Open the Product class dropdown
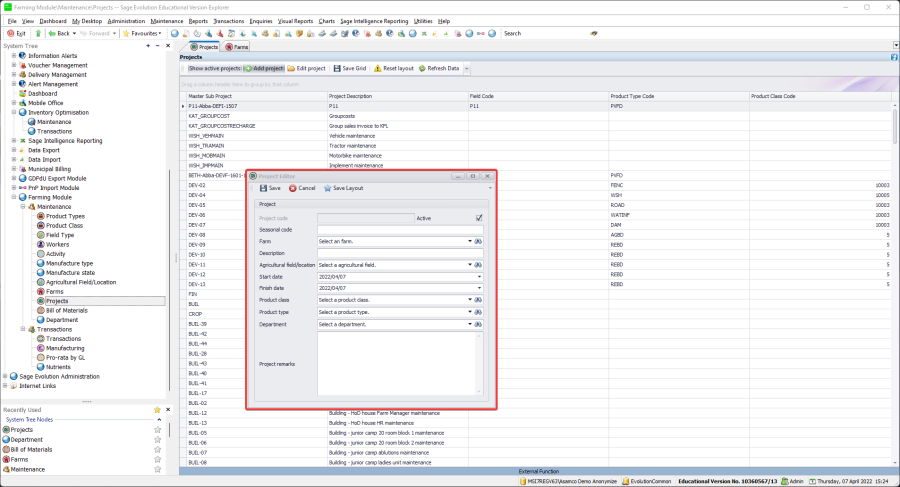 coord(469,300)
